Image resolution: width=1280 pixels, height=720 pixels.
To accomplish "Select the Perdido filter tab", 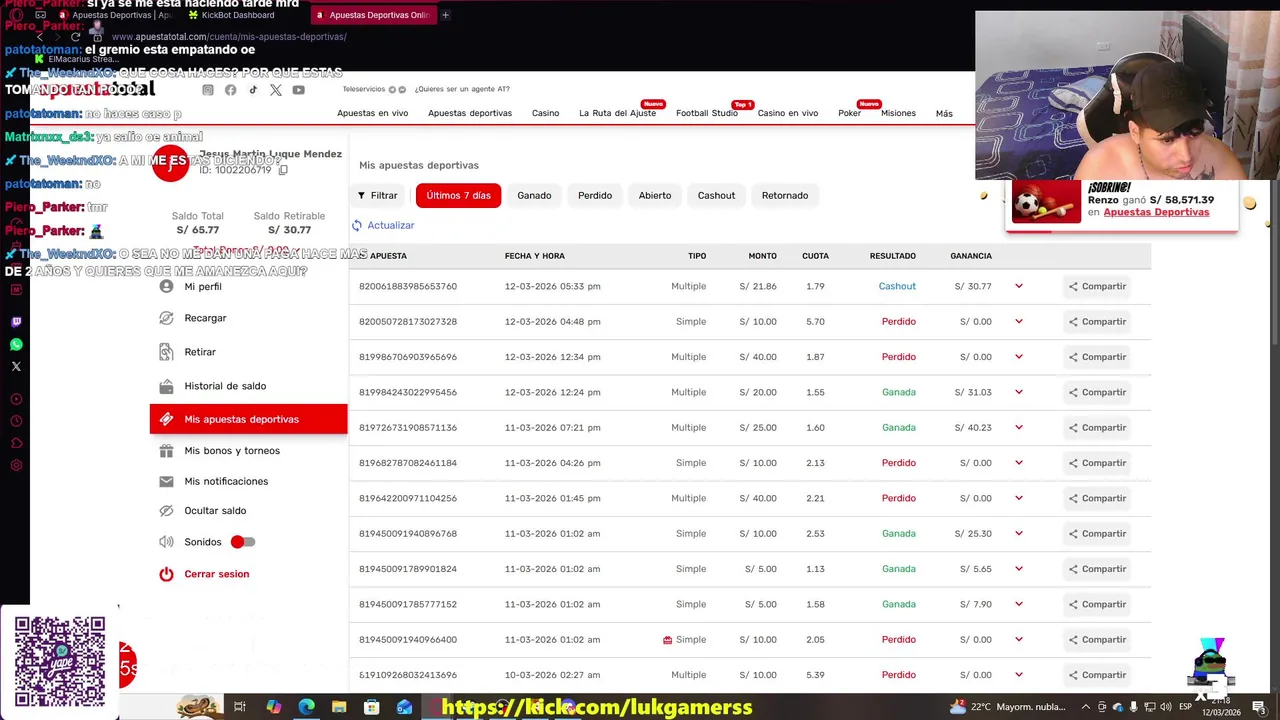I will (595, 195).
